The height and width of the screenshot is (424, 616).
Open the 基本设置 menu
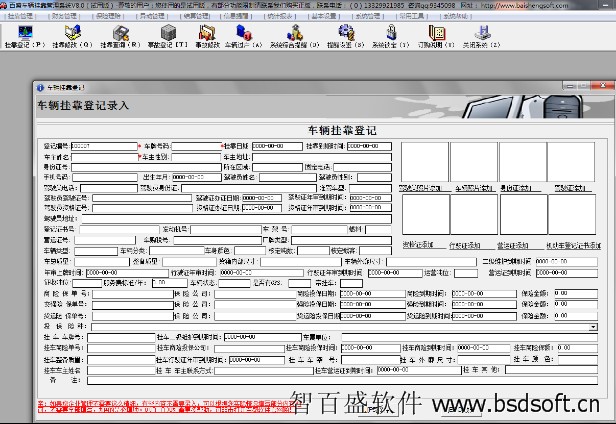[324, 16]
